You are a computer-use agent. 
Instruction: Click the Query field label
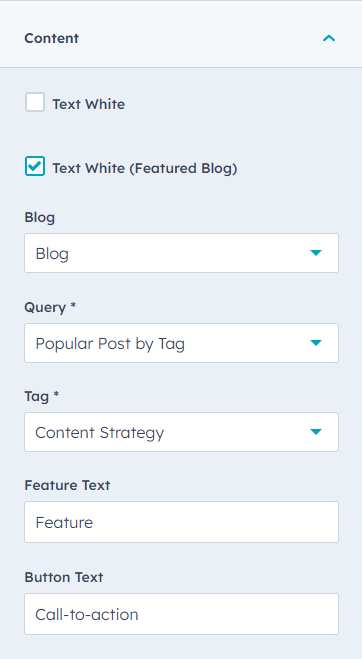pyautogui.click(x=50, y=307)
